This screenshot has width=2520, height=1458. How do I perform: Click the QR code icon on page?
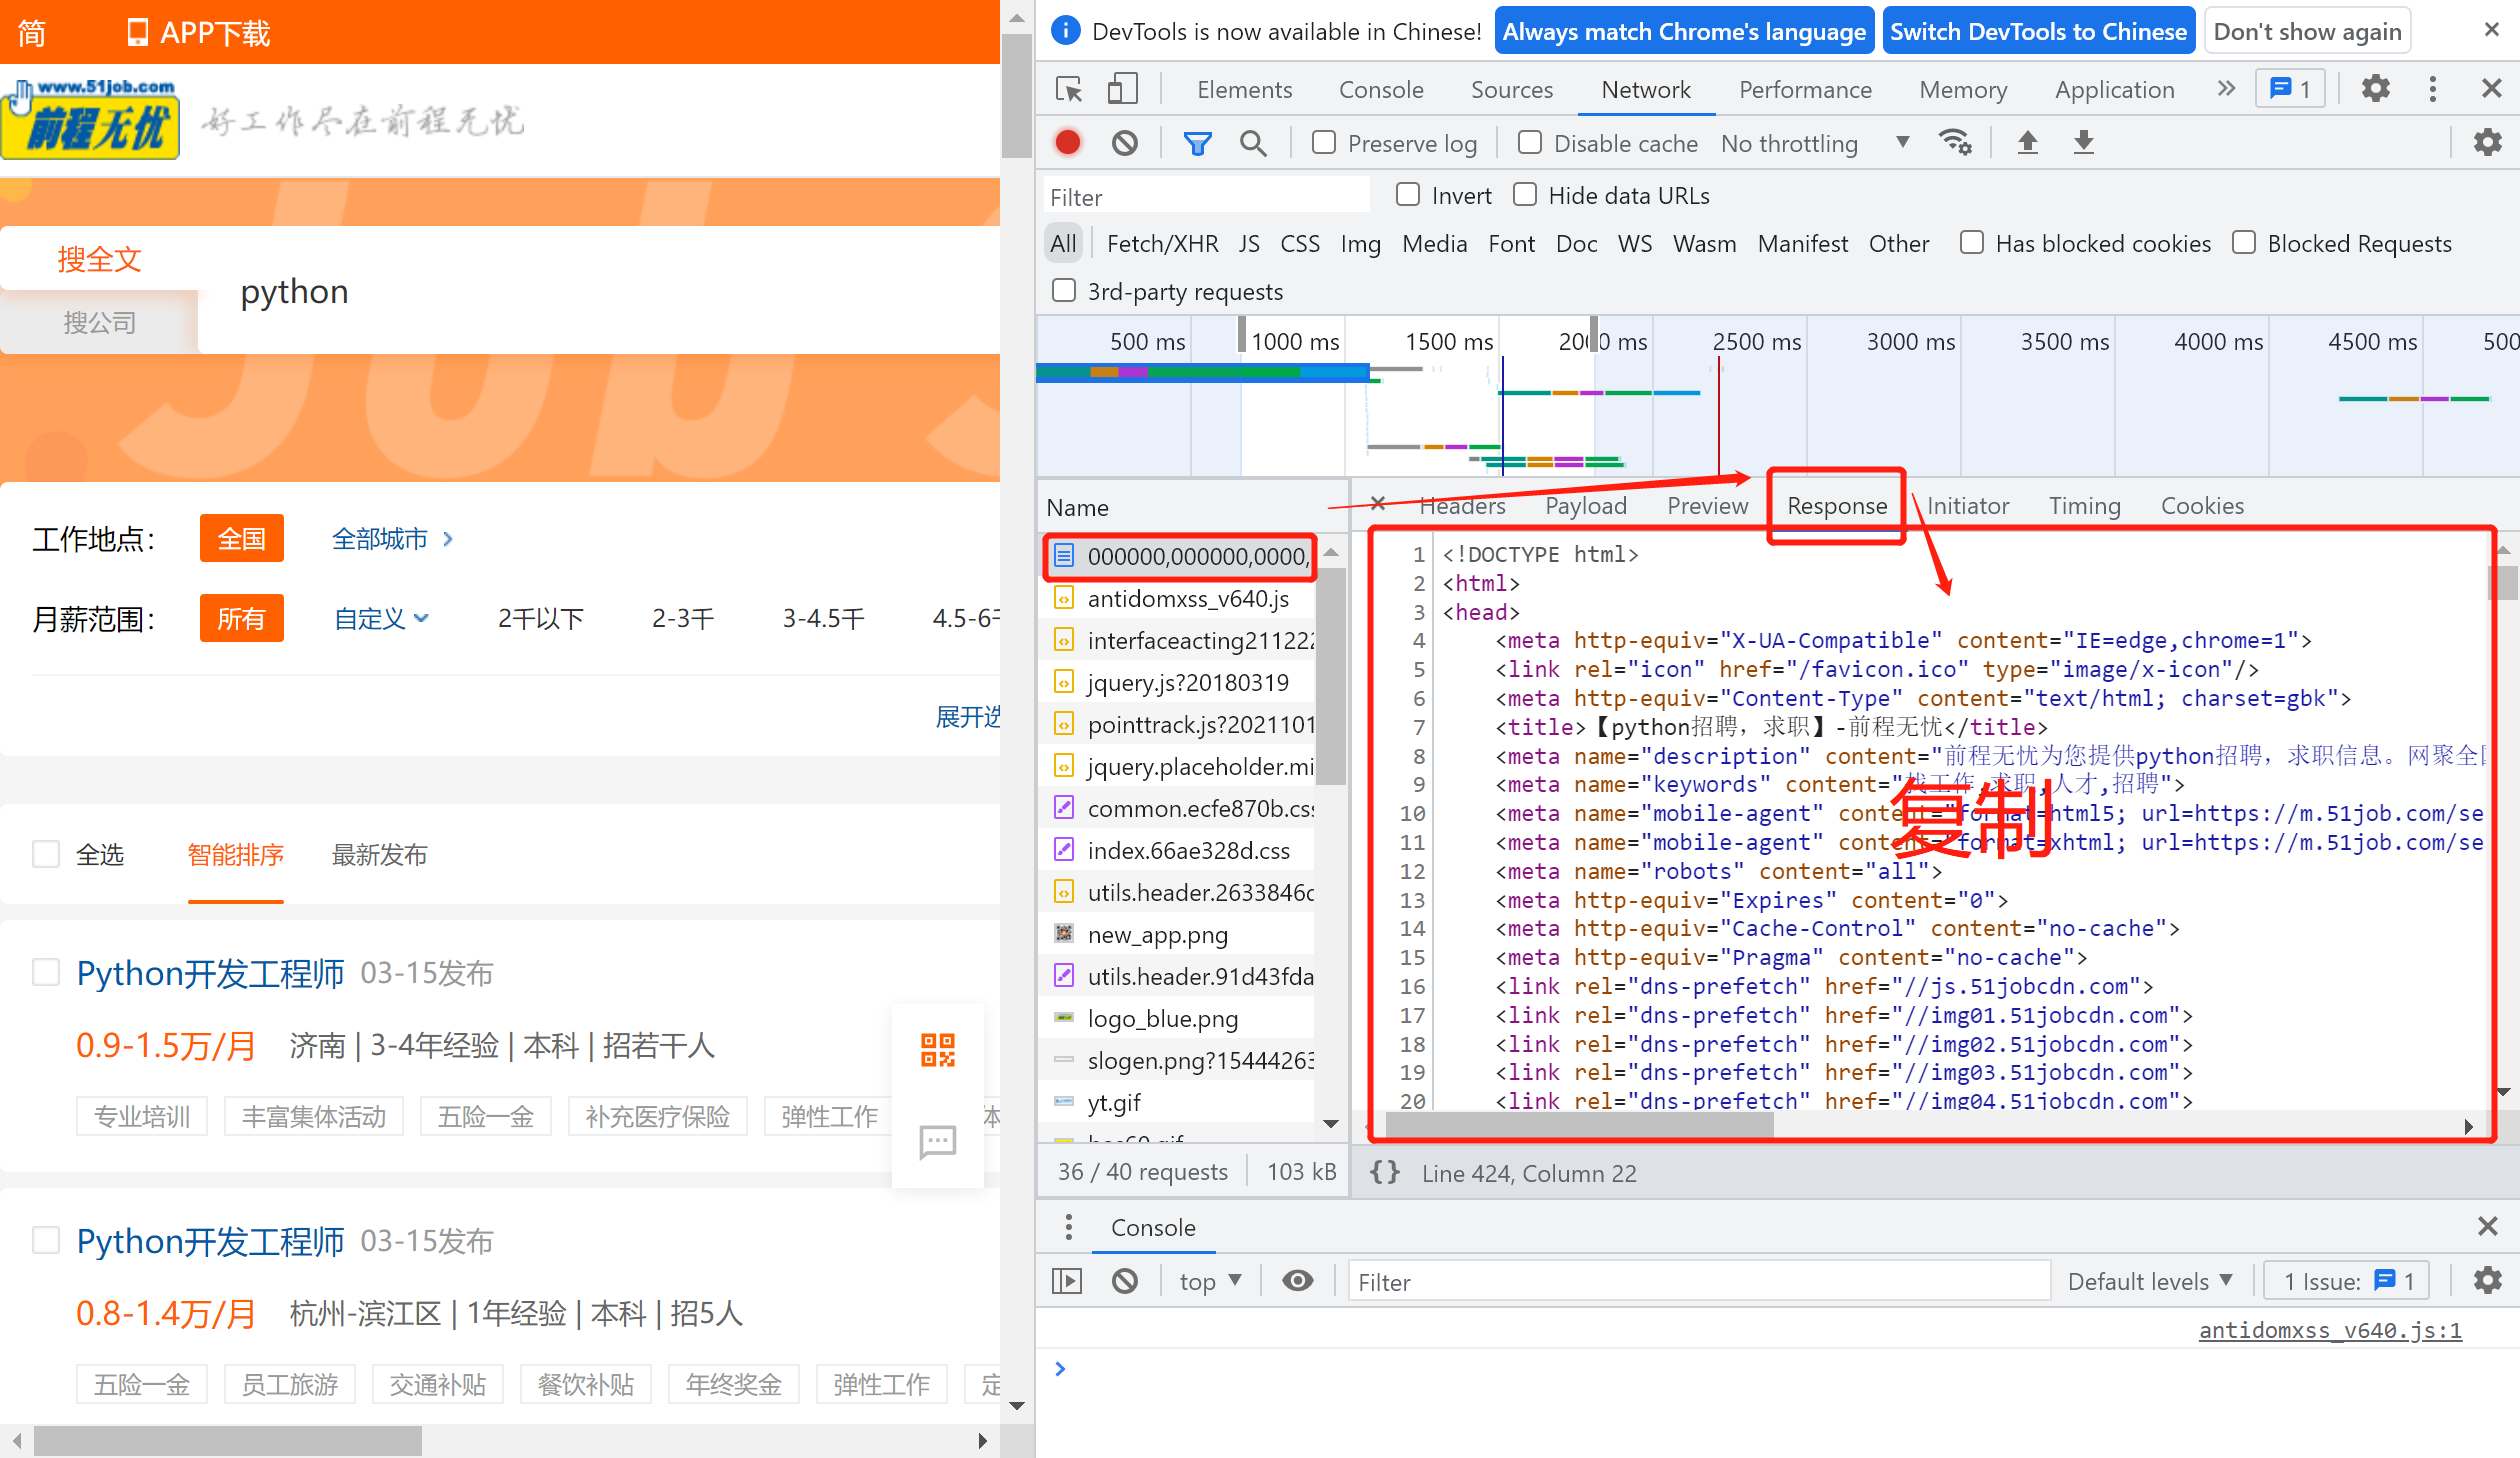[937, 1050]
